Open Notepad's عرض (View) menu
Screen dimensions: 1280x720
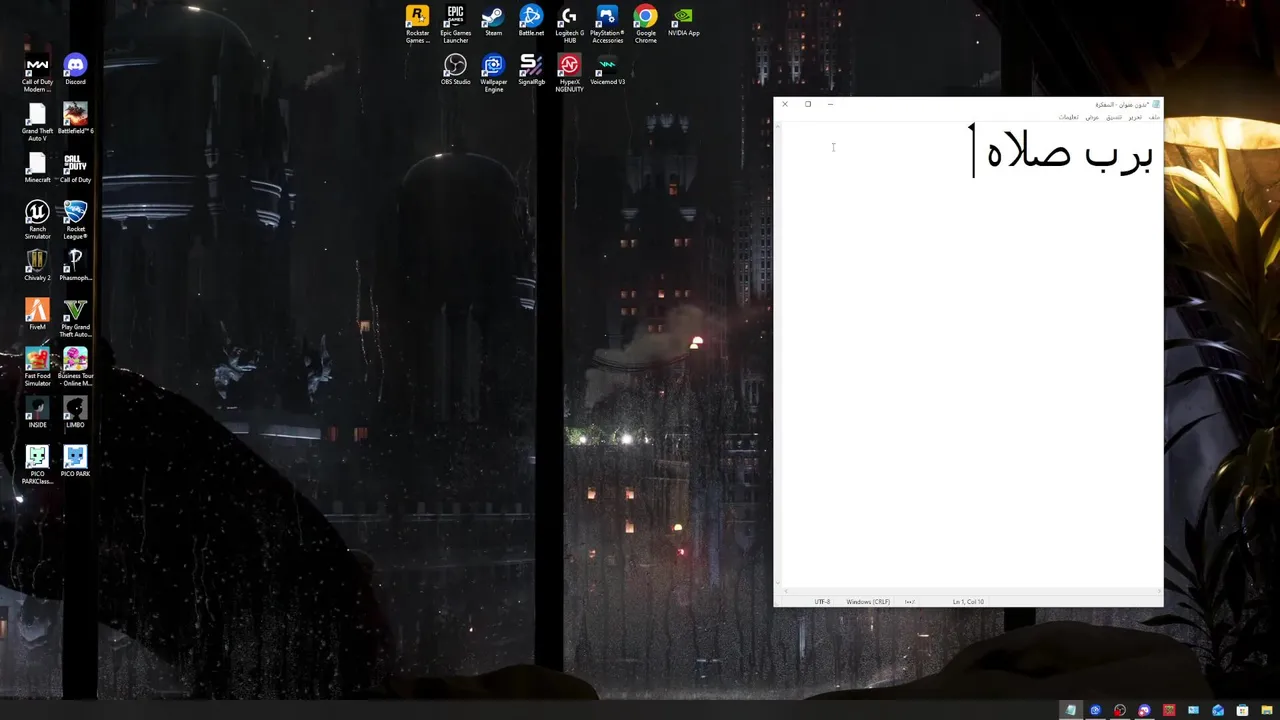tap(1092, 117)
